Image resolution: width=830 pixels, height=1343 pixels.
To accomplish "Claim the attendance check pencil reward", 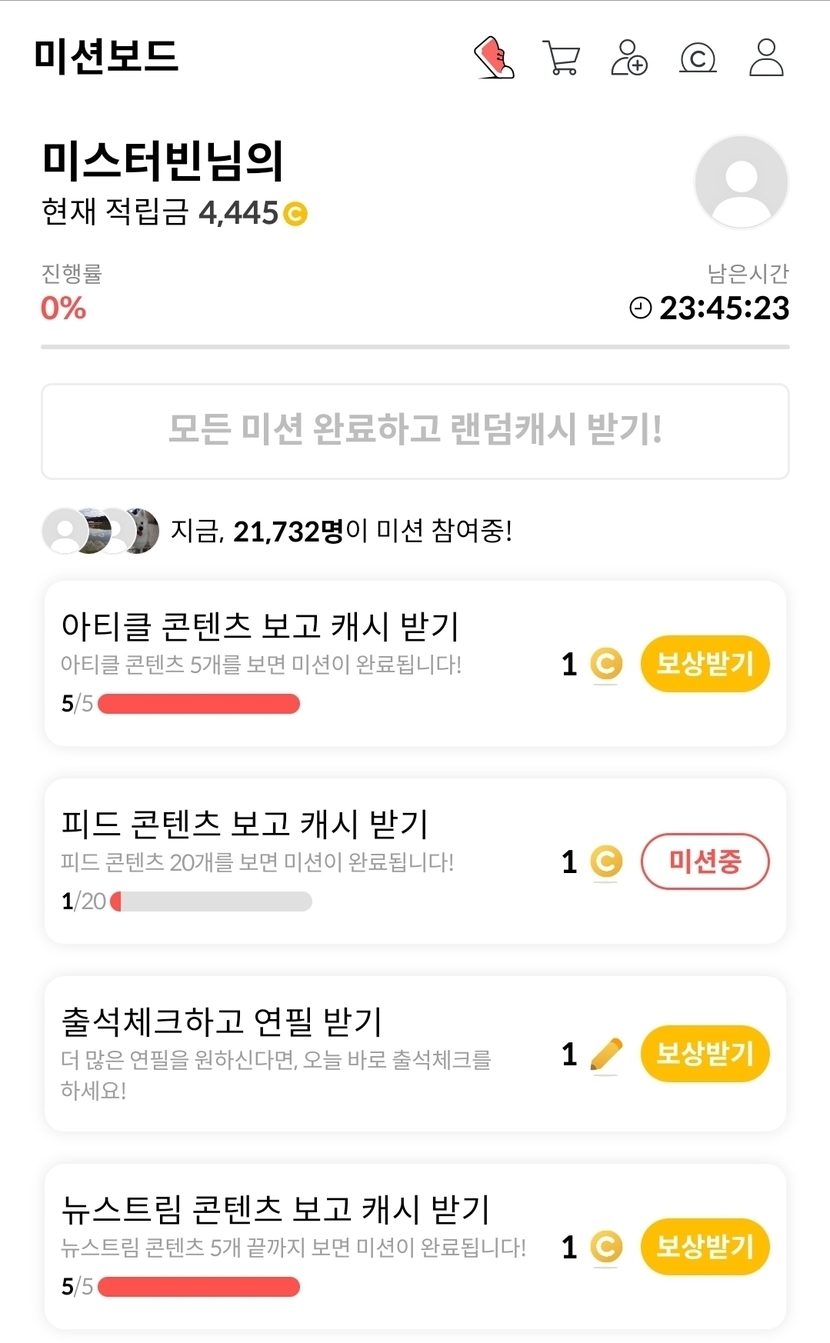I will 705,1054.
